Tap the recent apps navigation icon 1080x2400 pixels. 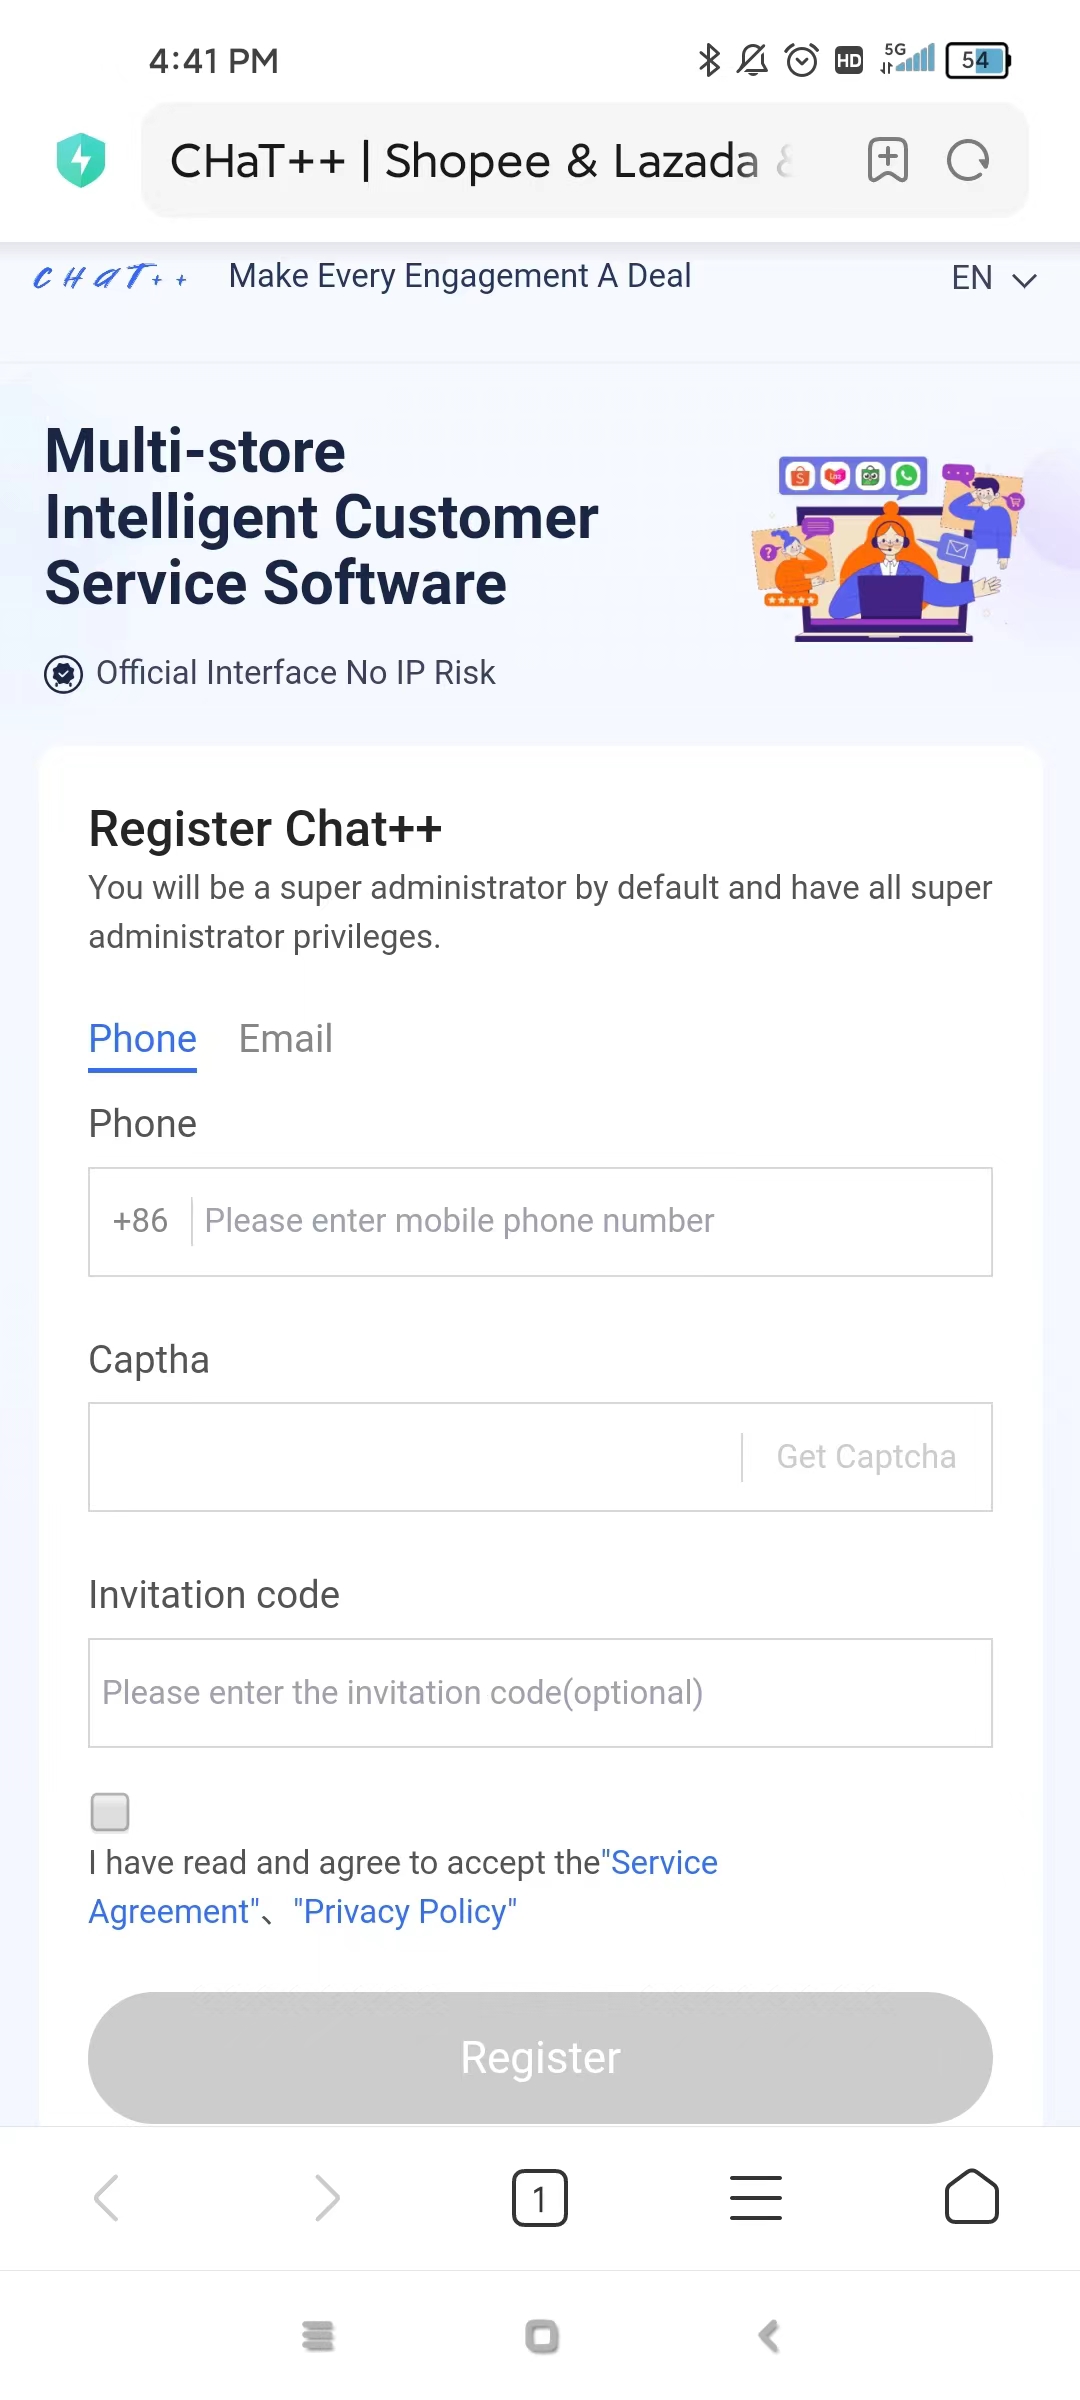[318, 2337]
